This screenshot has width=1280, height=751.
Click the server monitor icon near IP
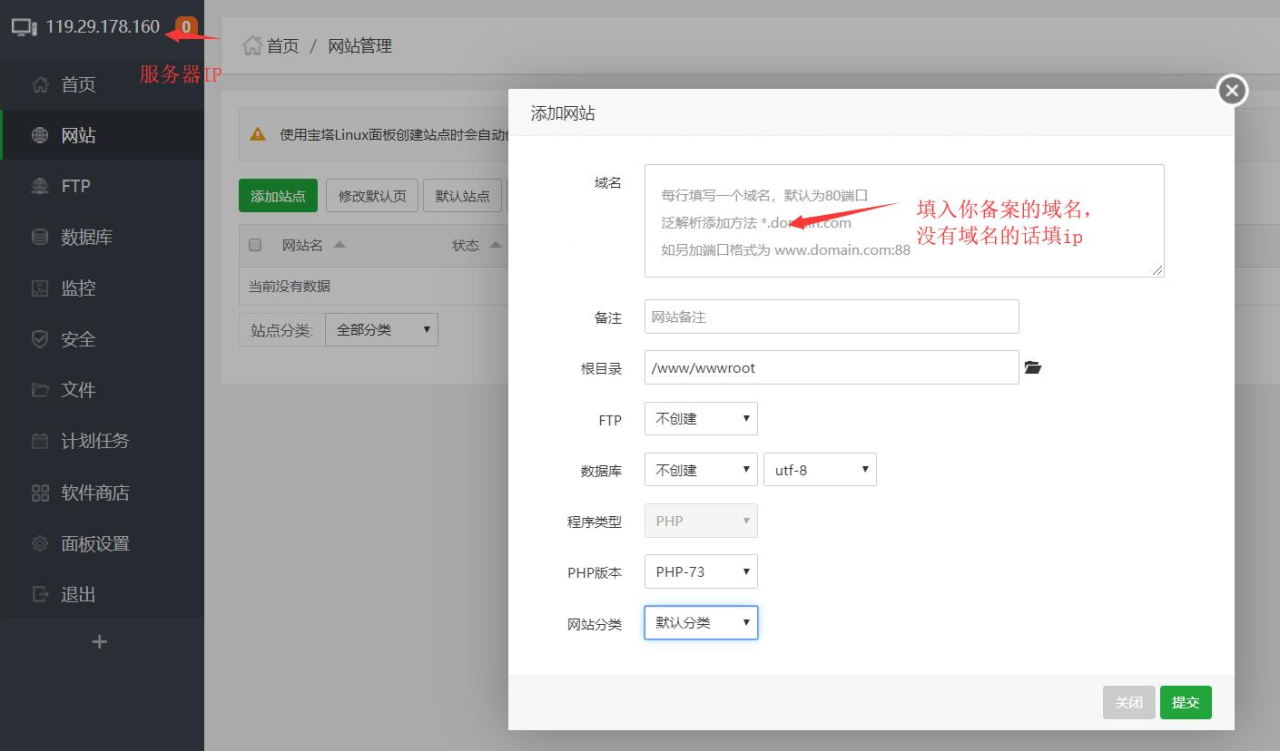pyautogui.click(x=24, y=27)
